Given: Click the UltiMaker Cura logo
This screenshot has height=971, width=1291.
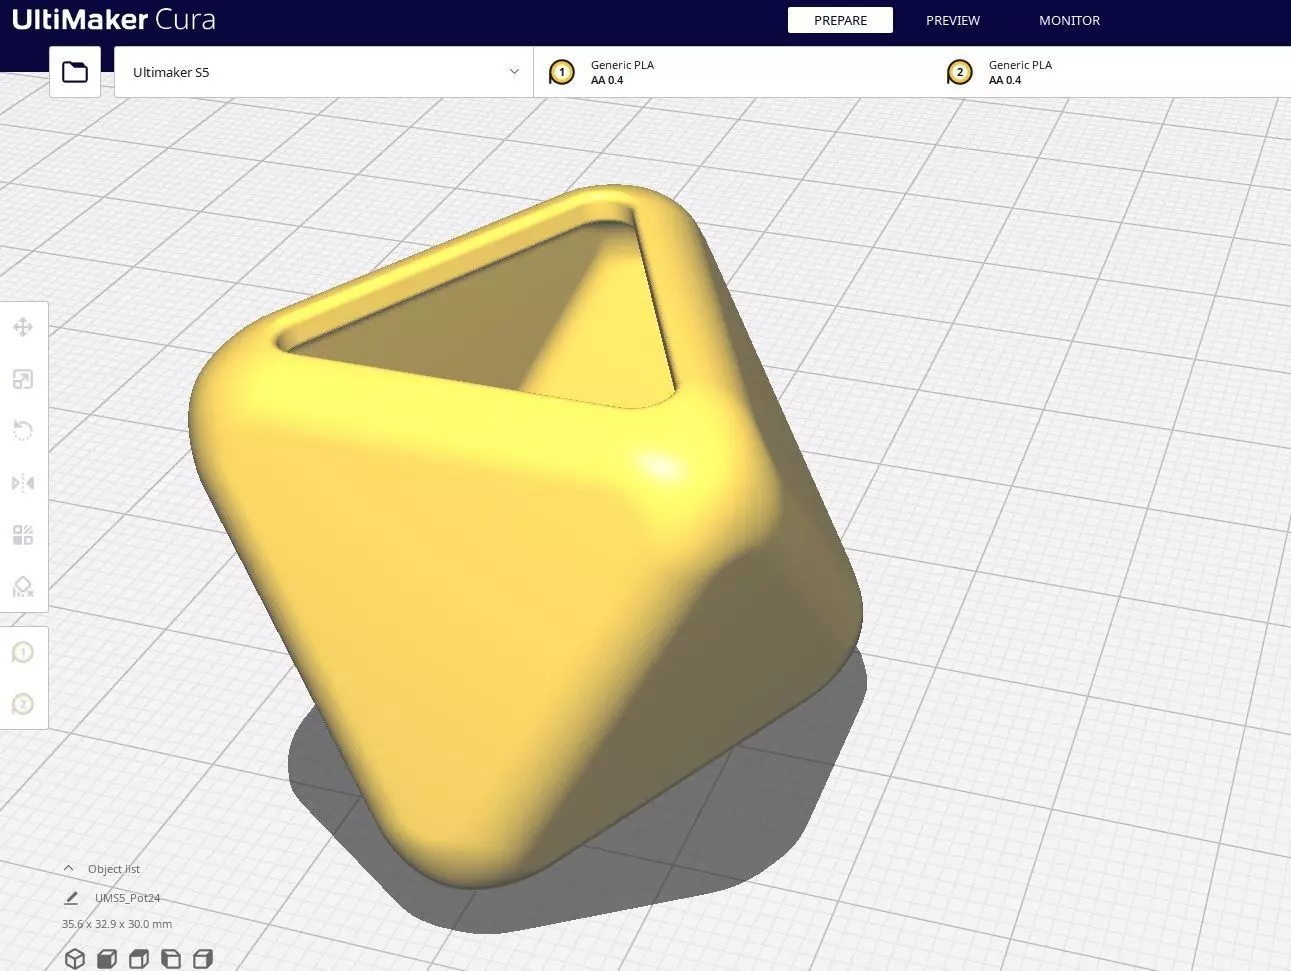Looking at the screenshot, I should point(113,19).
